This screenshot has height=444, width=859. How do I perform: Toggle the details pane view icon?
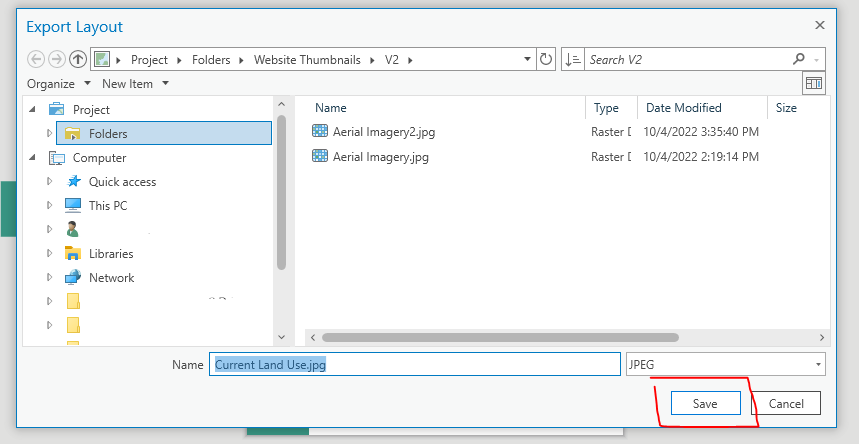point(814,83)
